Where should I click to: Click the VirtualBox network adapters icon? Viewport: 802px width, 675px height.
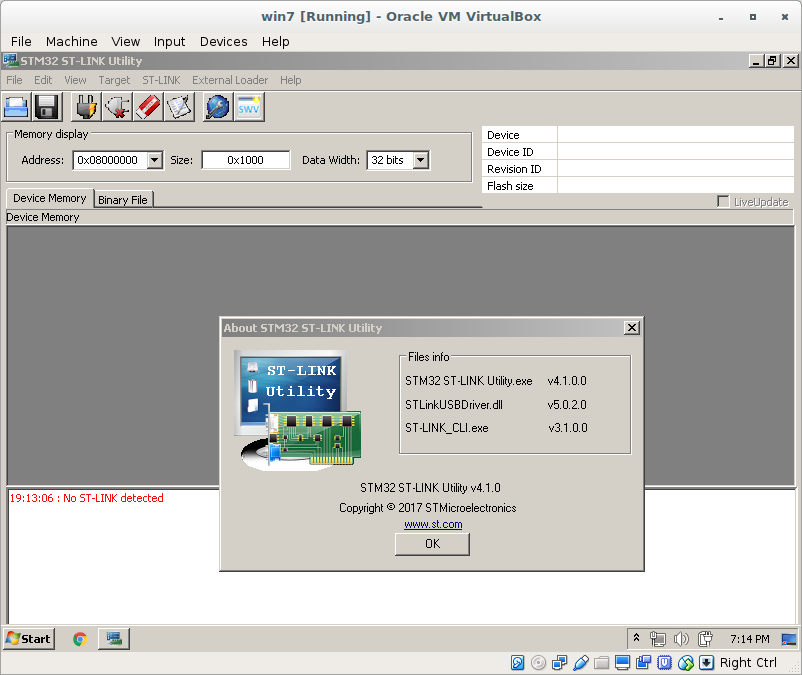[559, 663]
